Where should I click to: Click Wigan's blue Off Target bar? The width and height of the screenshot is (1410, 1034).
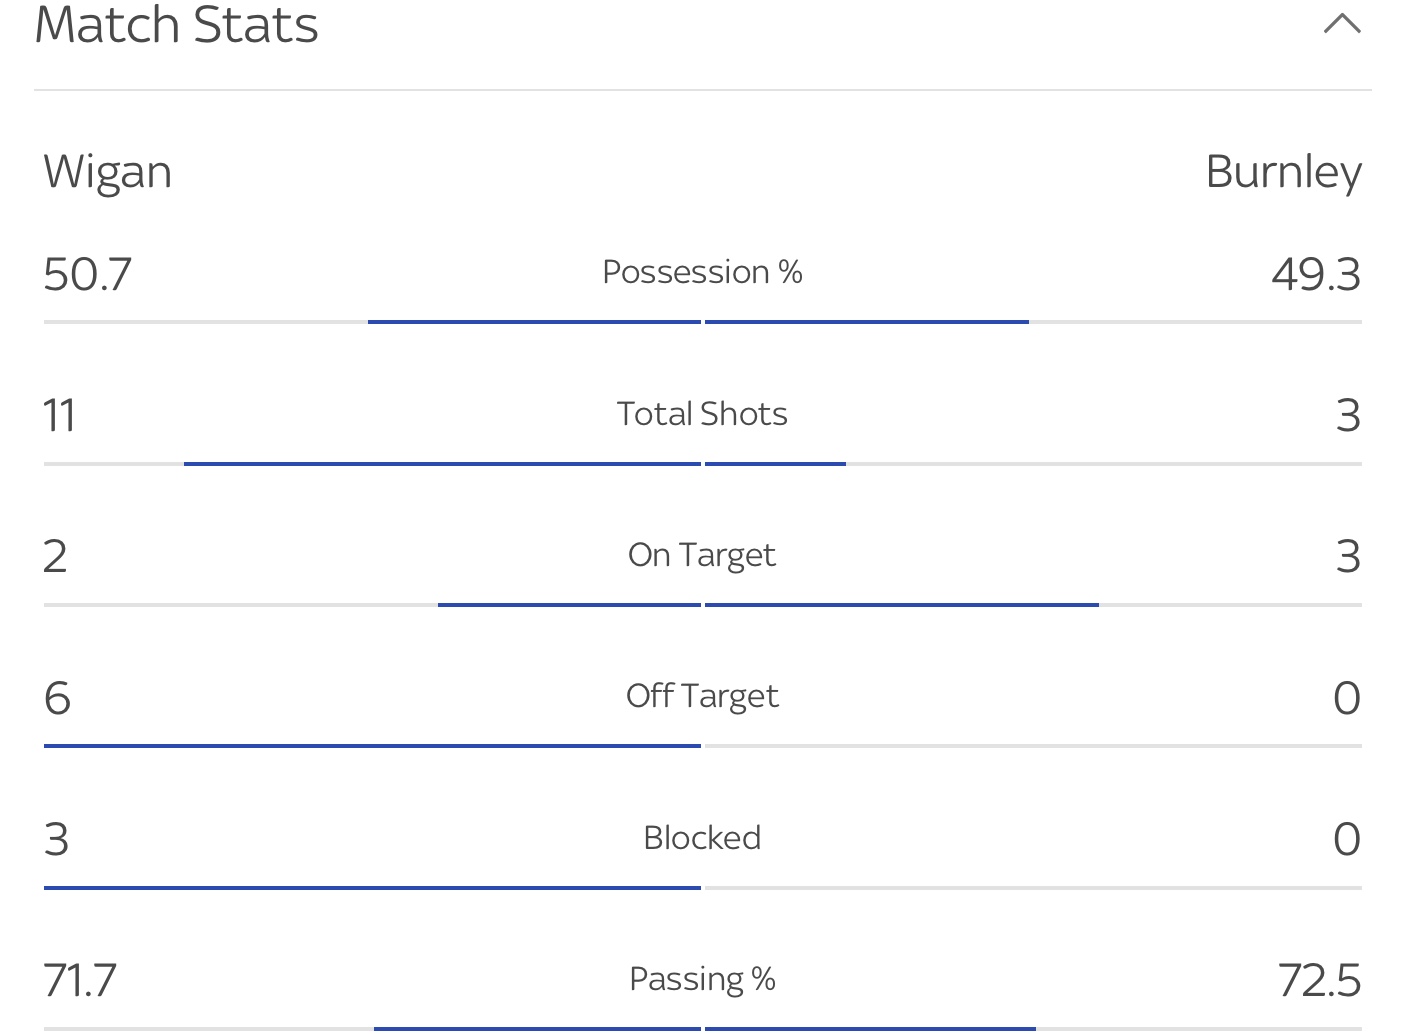(x=372, y=746)
